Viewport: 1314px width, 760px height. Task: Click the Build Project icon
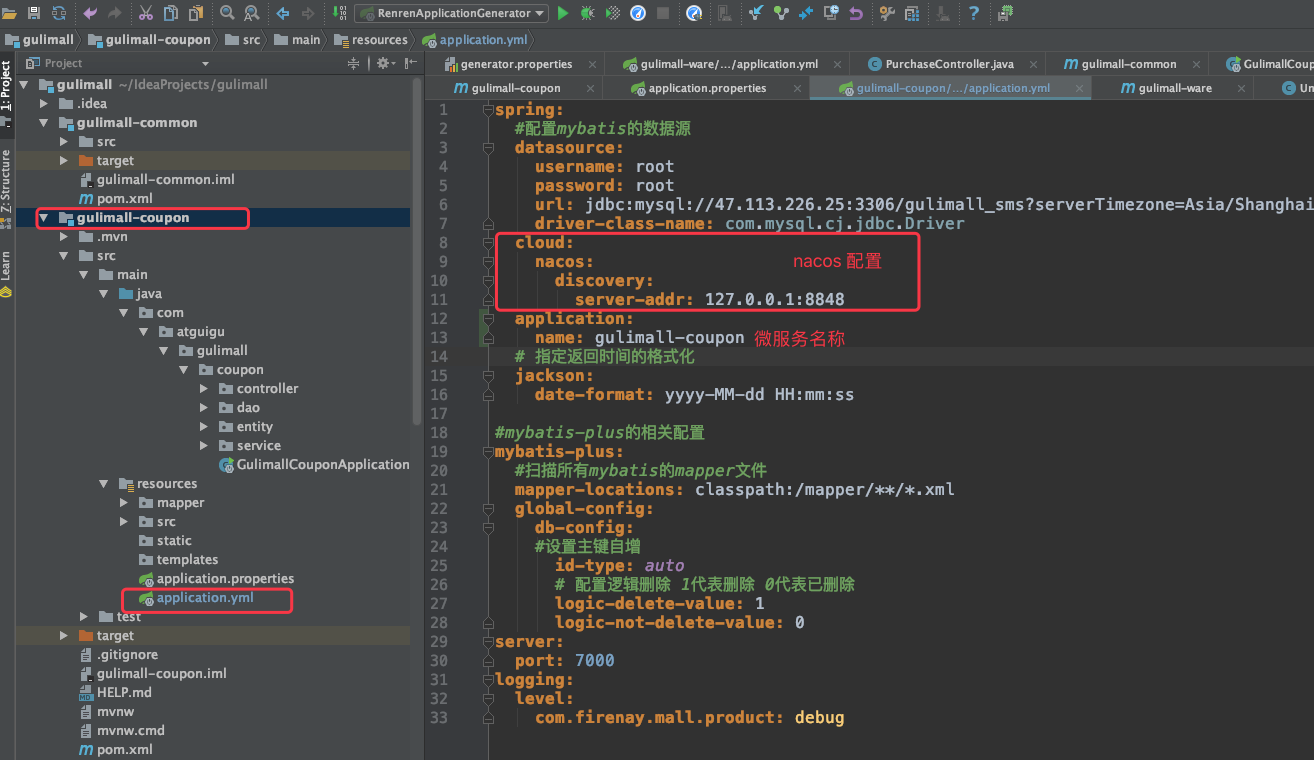coord(338,13)
